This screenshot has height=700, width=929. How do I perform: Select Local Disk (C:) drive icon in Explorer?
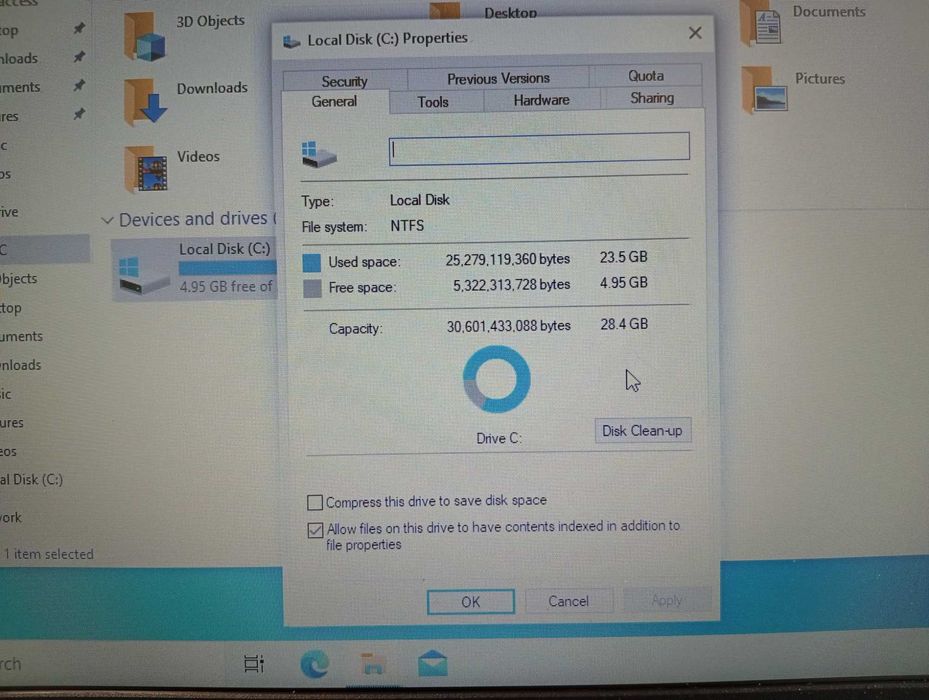point(143,275)
